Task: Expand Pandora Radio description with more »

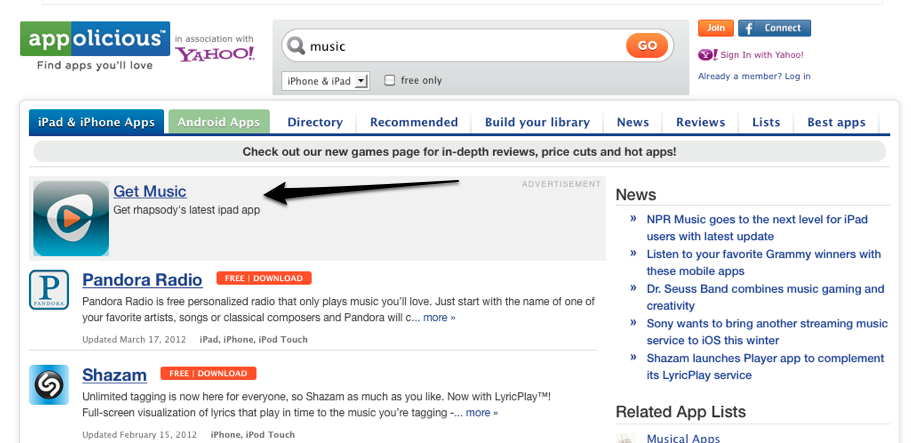Action: pyautogui.click(x=439, y=317)
